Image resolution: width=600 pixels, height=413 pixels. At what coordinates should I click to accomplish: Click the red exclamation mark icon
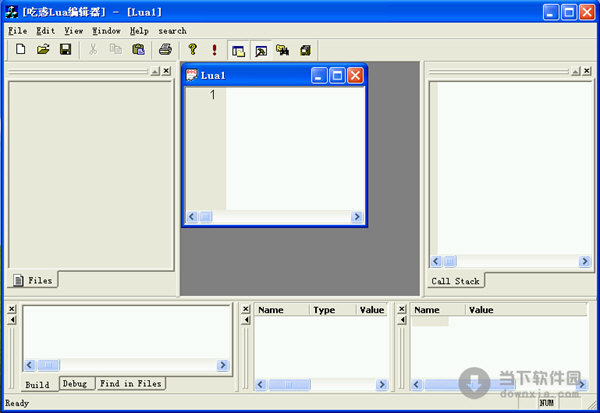point(214,50)
